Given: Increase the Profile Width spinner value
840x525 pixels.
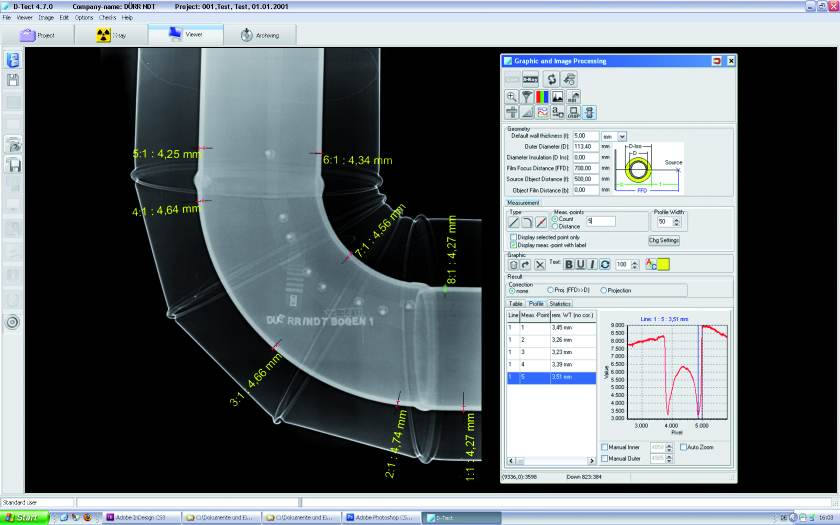Looking at the screenshot, I should (x=674, y=218).
